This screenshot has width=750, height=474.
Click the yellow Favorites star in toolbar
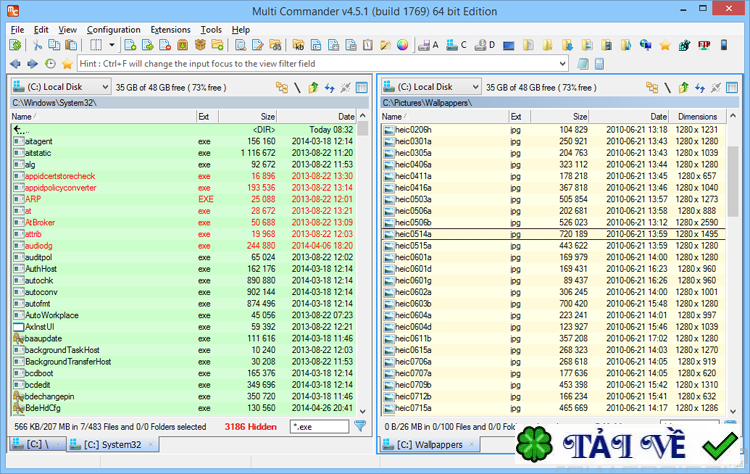coord(665,46)
